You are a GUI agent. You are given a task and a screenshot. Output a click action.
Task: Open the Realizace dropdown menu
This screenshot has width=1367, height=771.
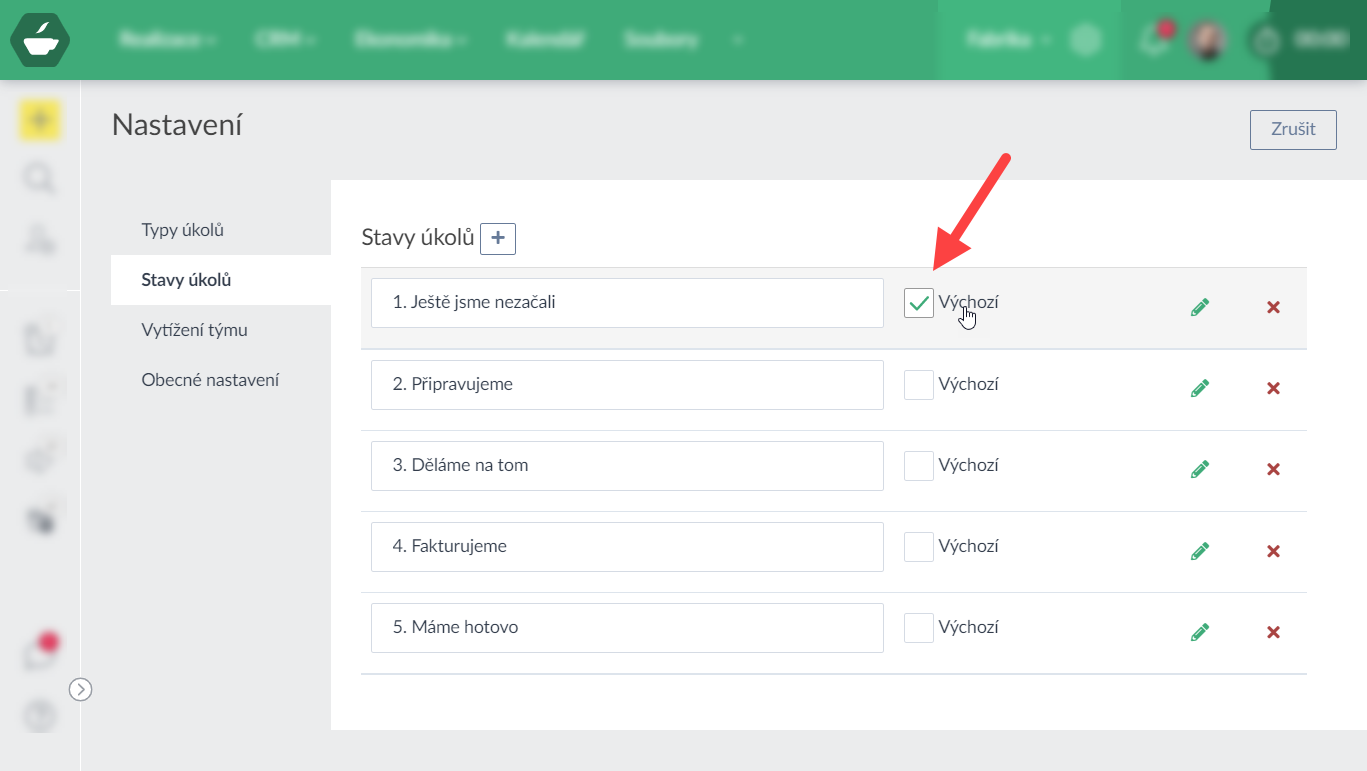pos(168,40)
